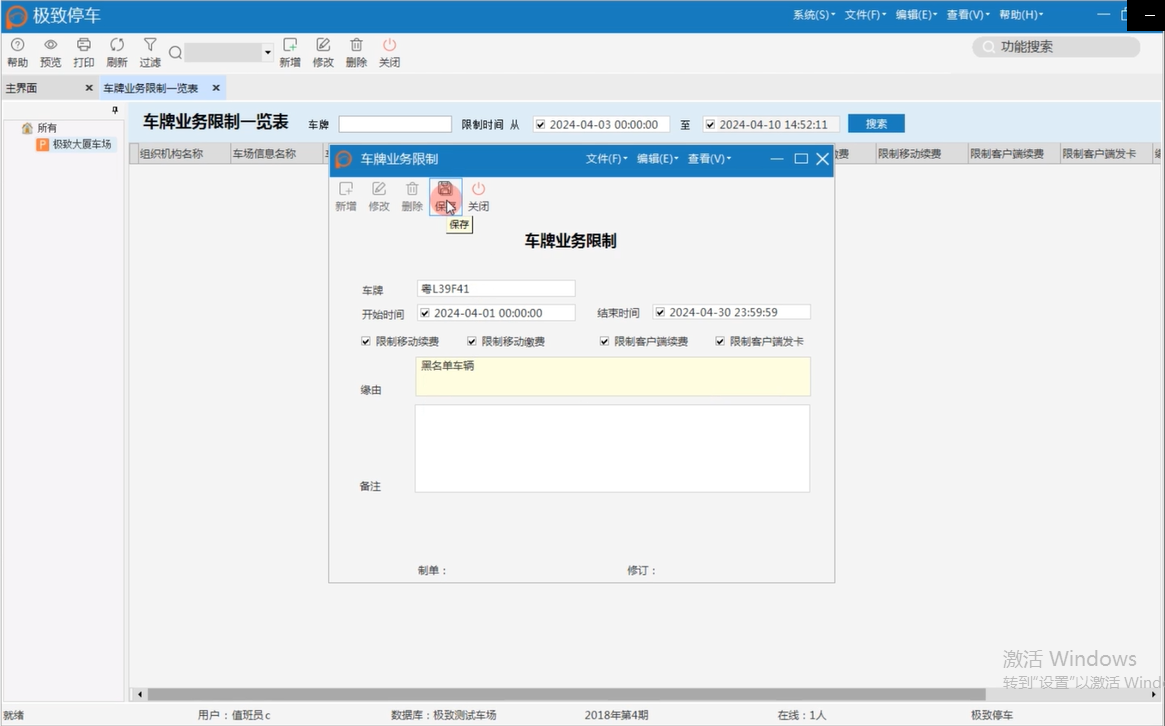Click the 车牌 license plate input field

pyautogui.click(x=495, y=288)
